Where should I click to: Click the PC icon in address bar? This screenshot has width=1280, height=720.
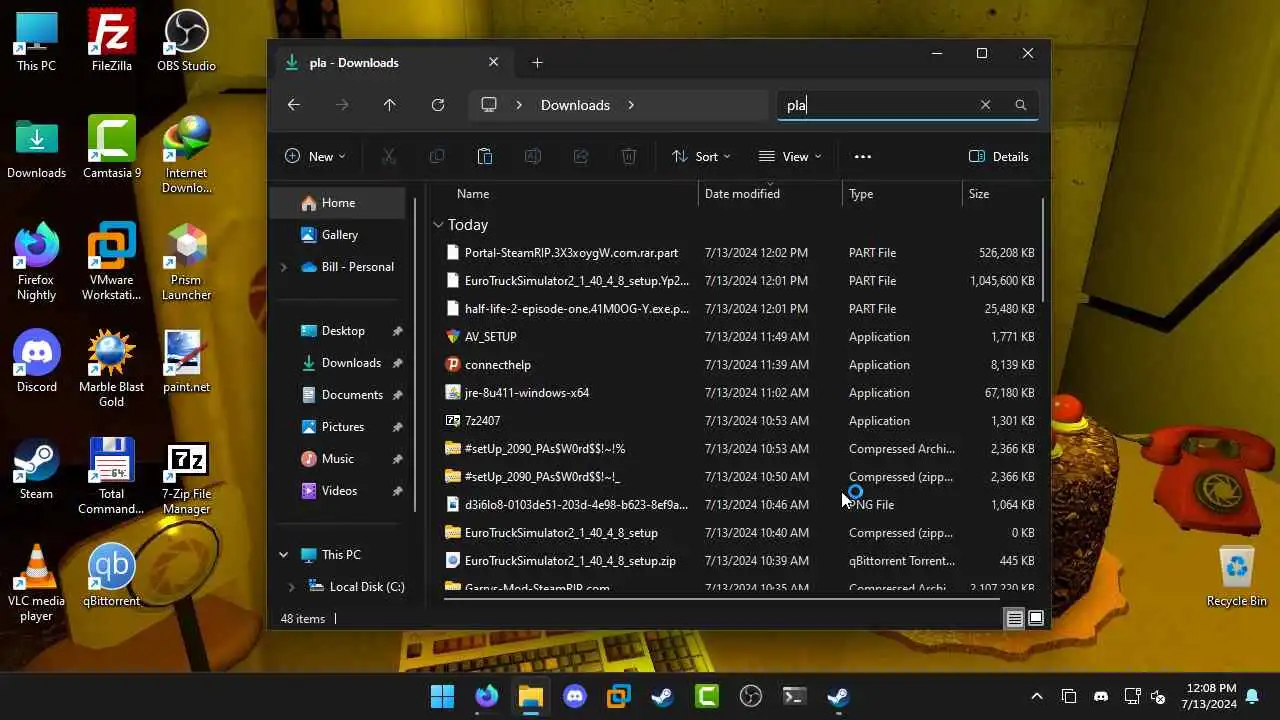click(489, 105)
